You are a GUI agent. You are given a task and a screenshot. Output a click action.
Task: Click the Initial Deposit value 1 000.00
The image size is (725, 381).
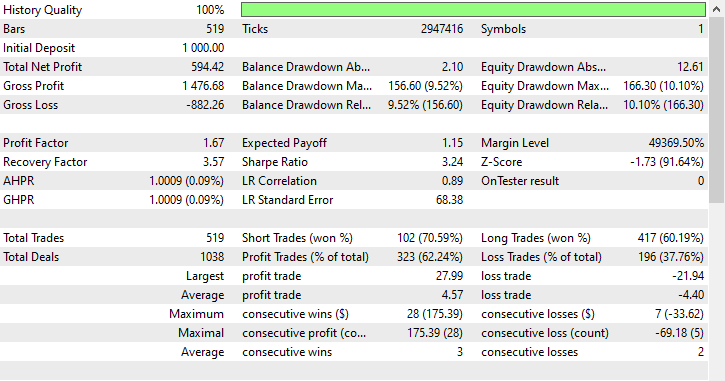tap(203, 48)
